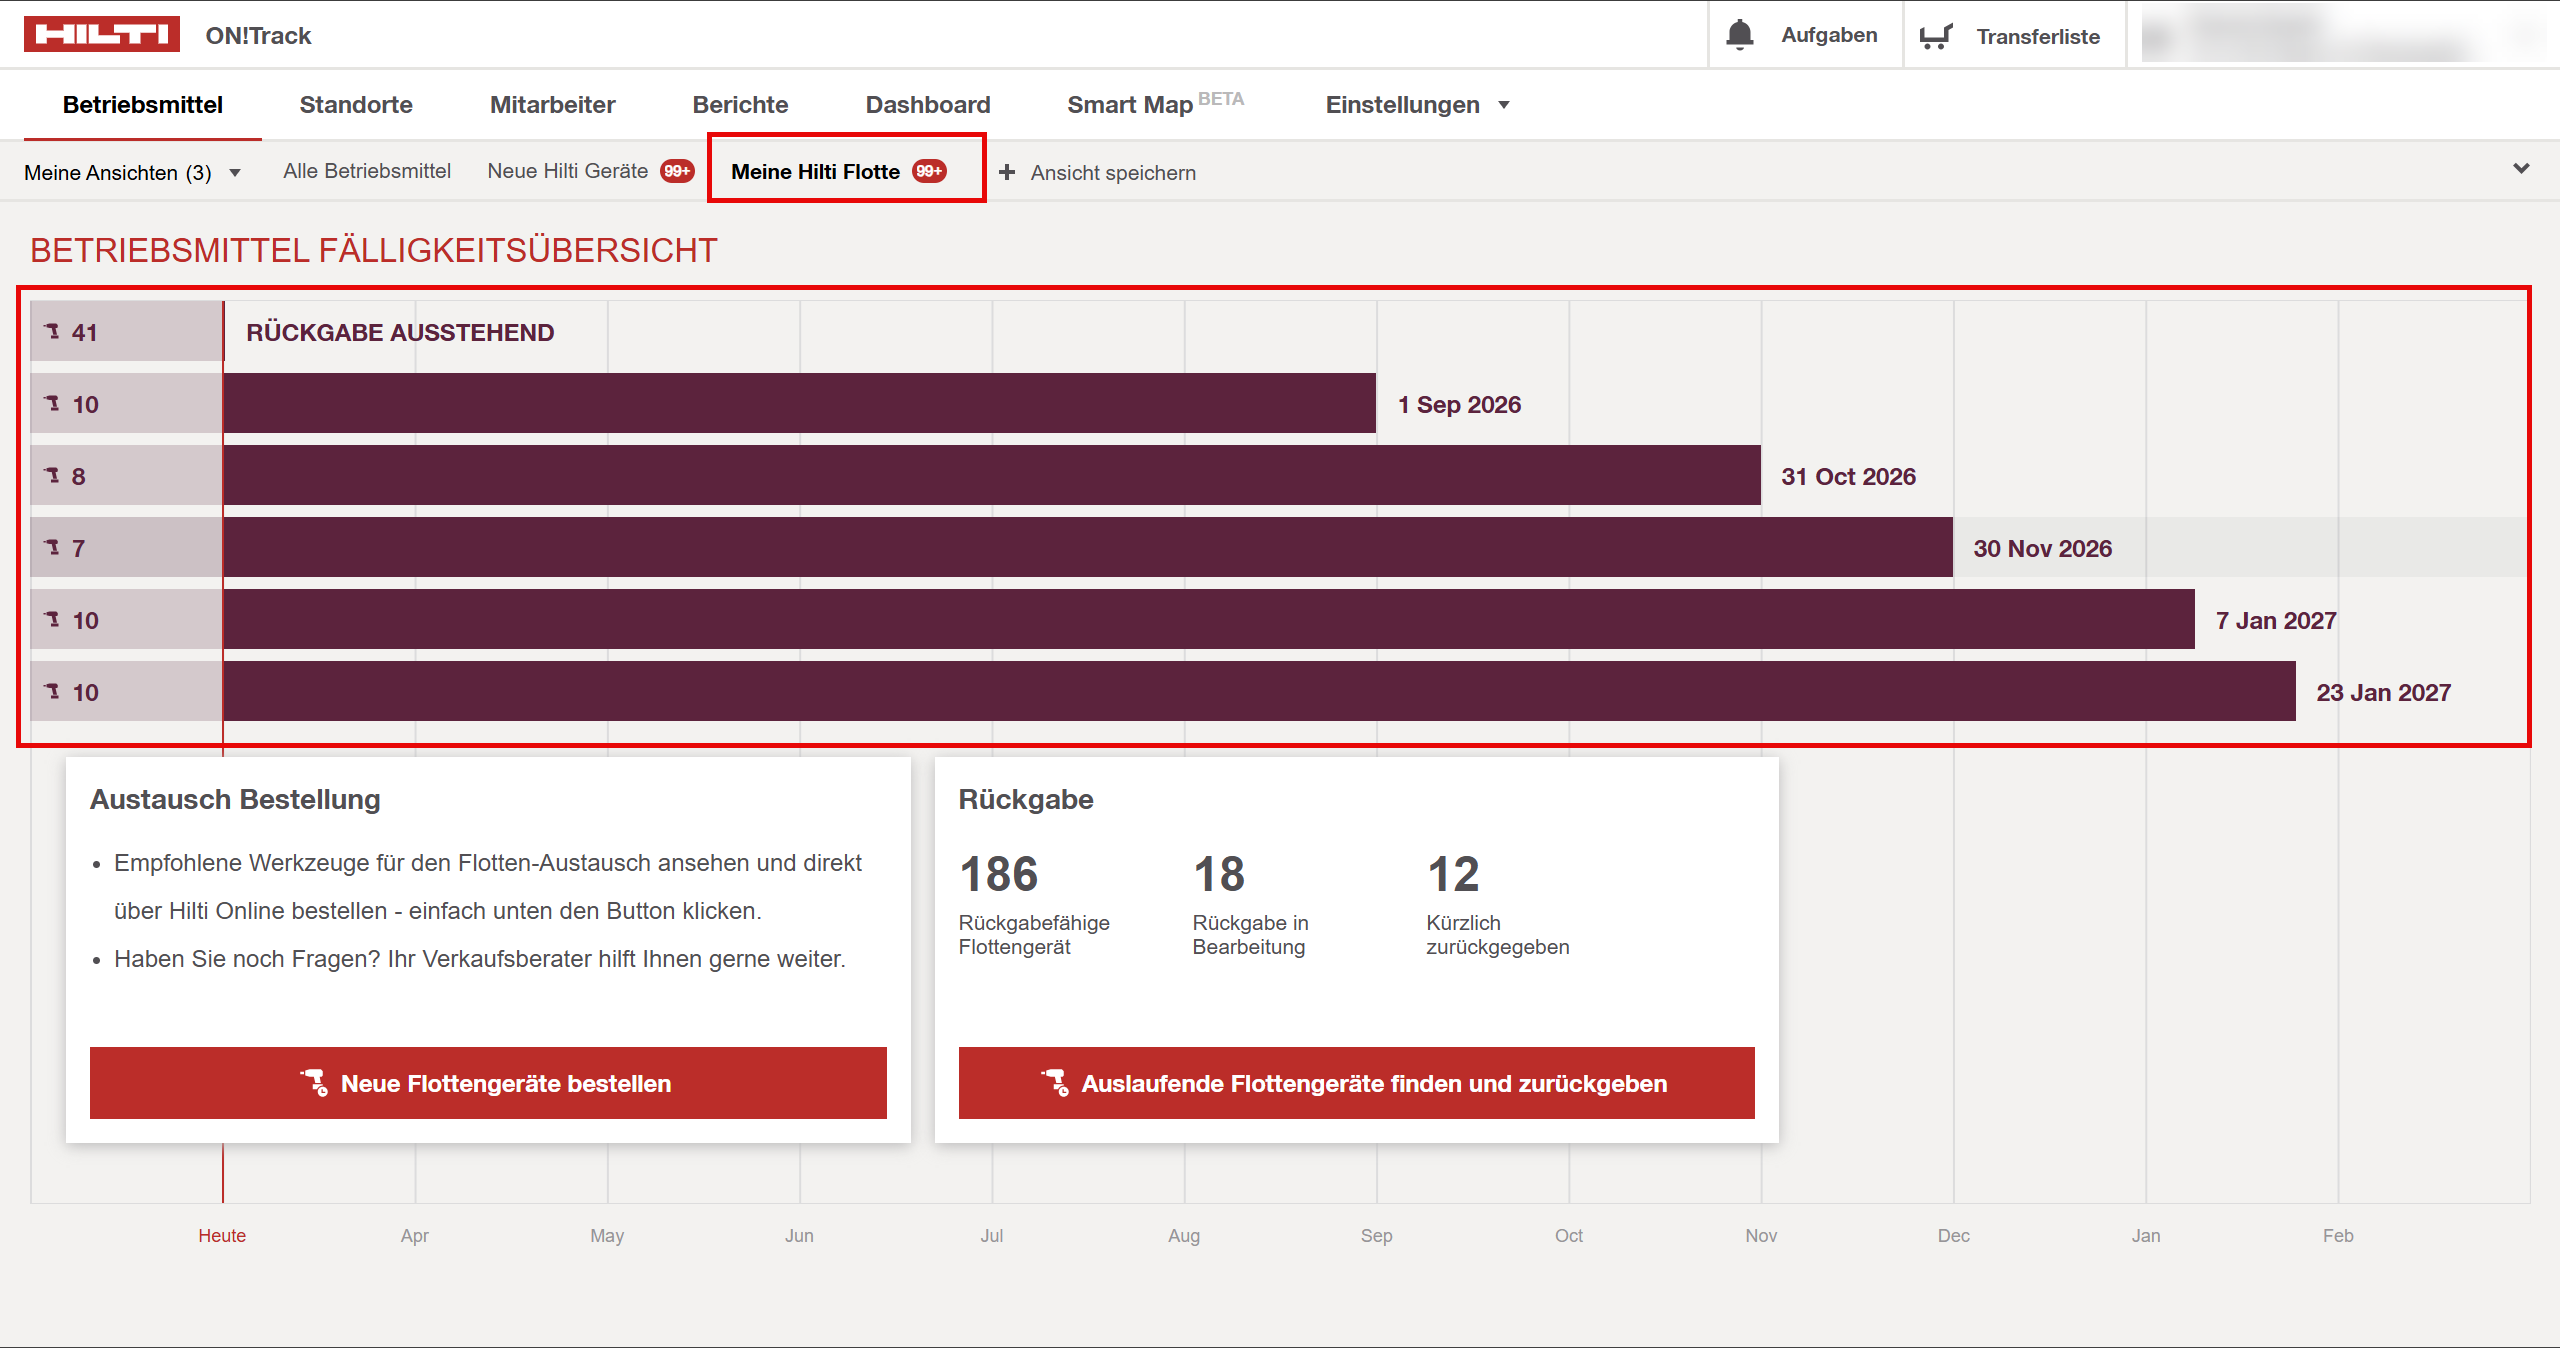Click the Hilti logo
2560x1348 pixels.
pyautogui.click(x=102, y=34)
